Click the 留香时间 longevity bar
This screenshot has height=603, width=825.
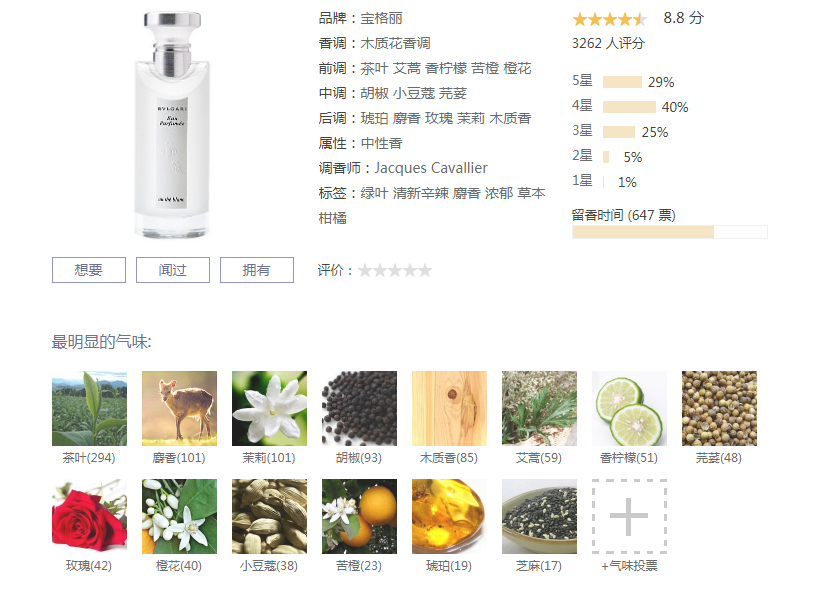click(x=670, y=232)
